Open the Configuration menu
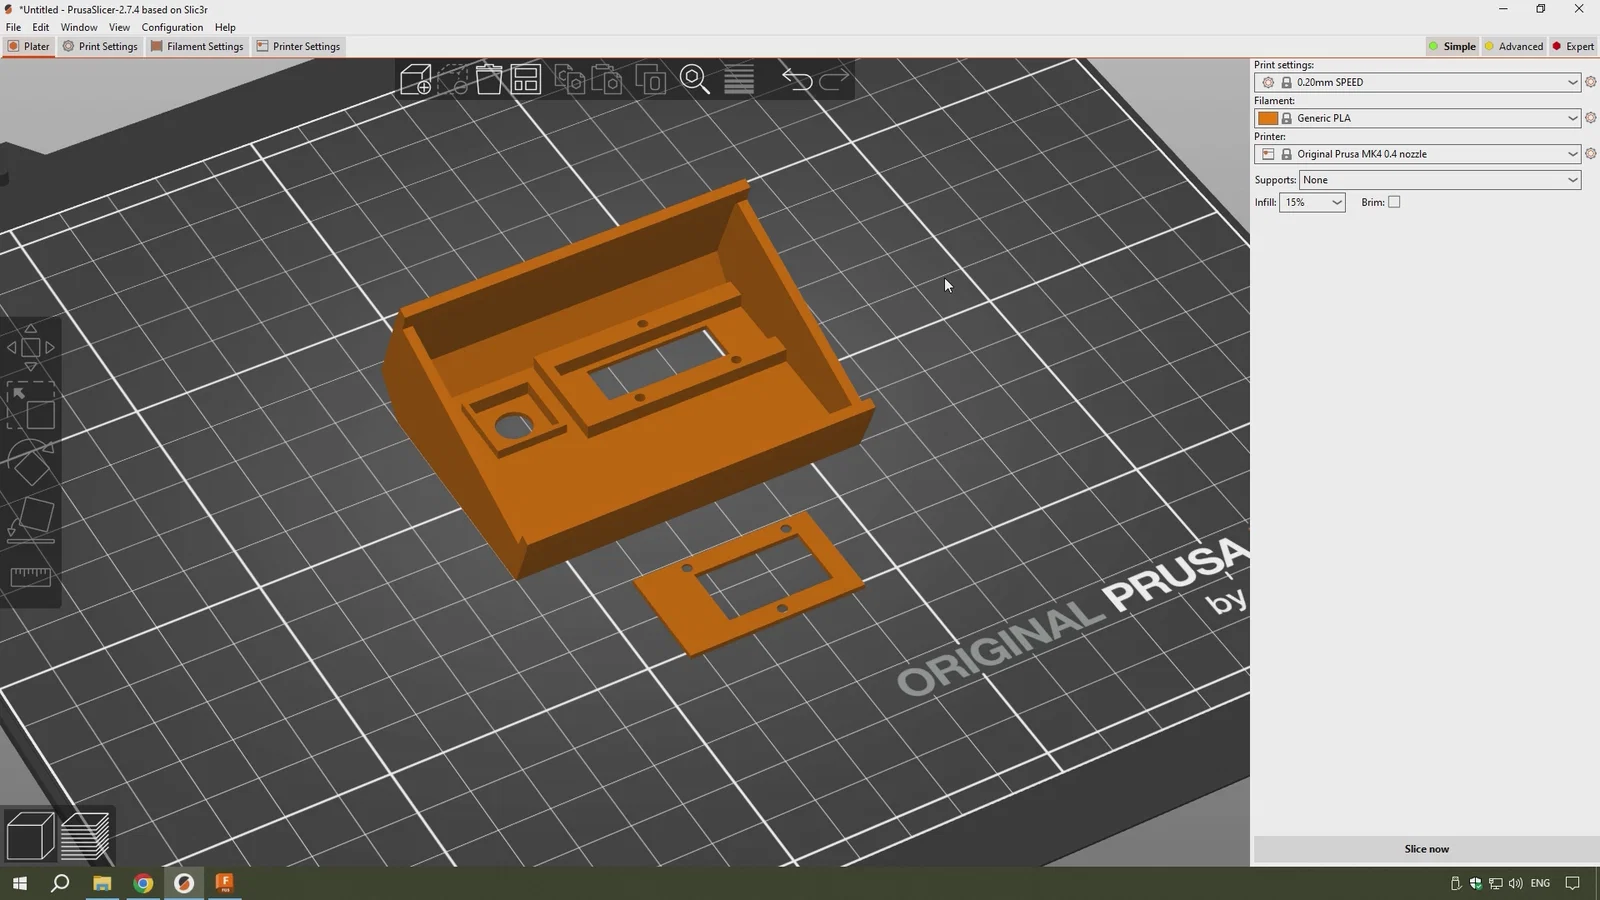Viewport: 1600px width, 900px height. 172,27
